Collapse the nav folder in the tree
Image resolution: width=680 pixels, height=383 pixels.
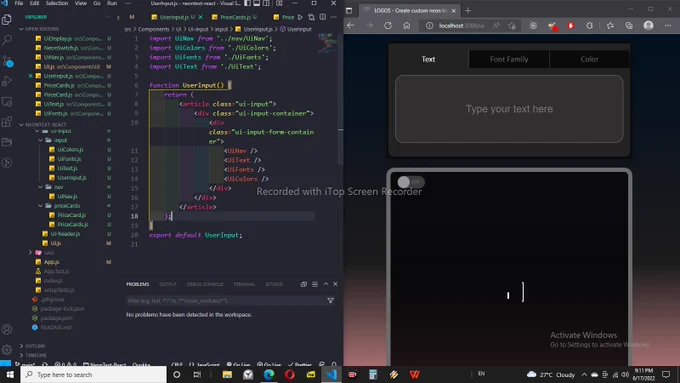[58, 187]
